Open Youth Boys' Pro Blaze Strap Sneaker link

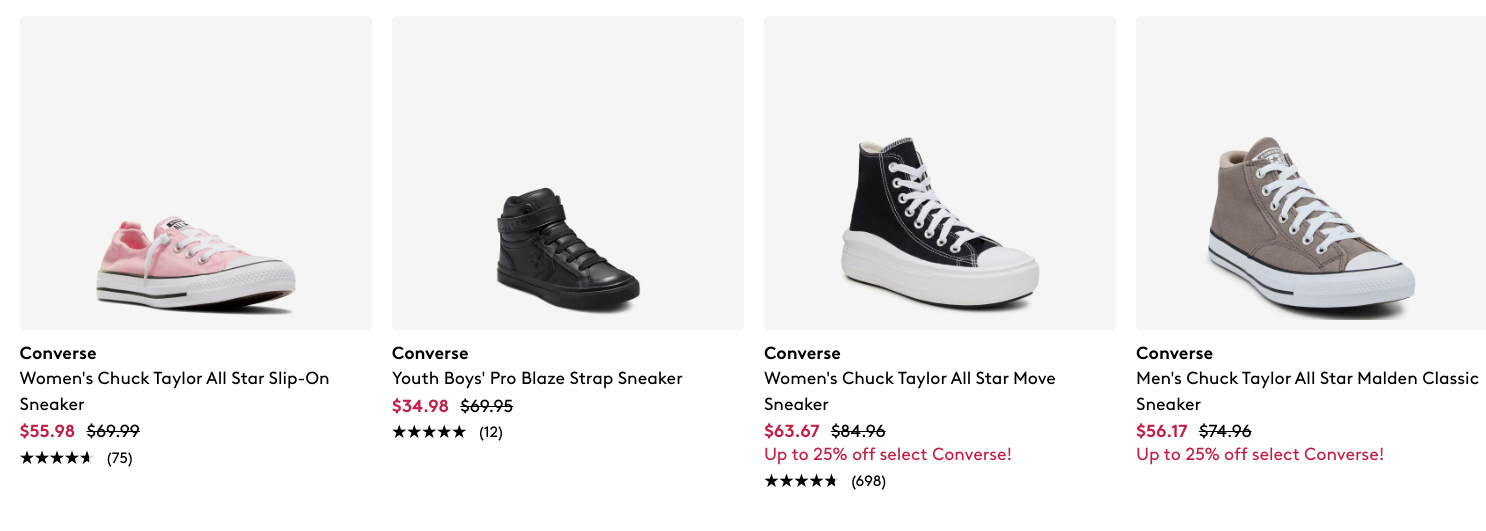pyautogui.click(x=537, y=379)
